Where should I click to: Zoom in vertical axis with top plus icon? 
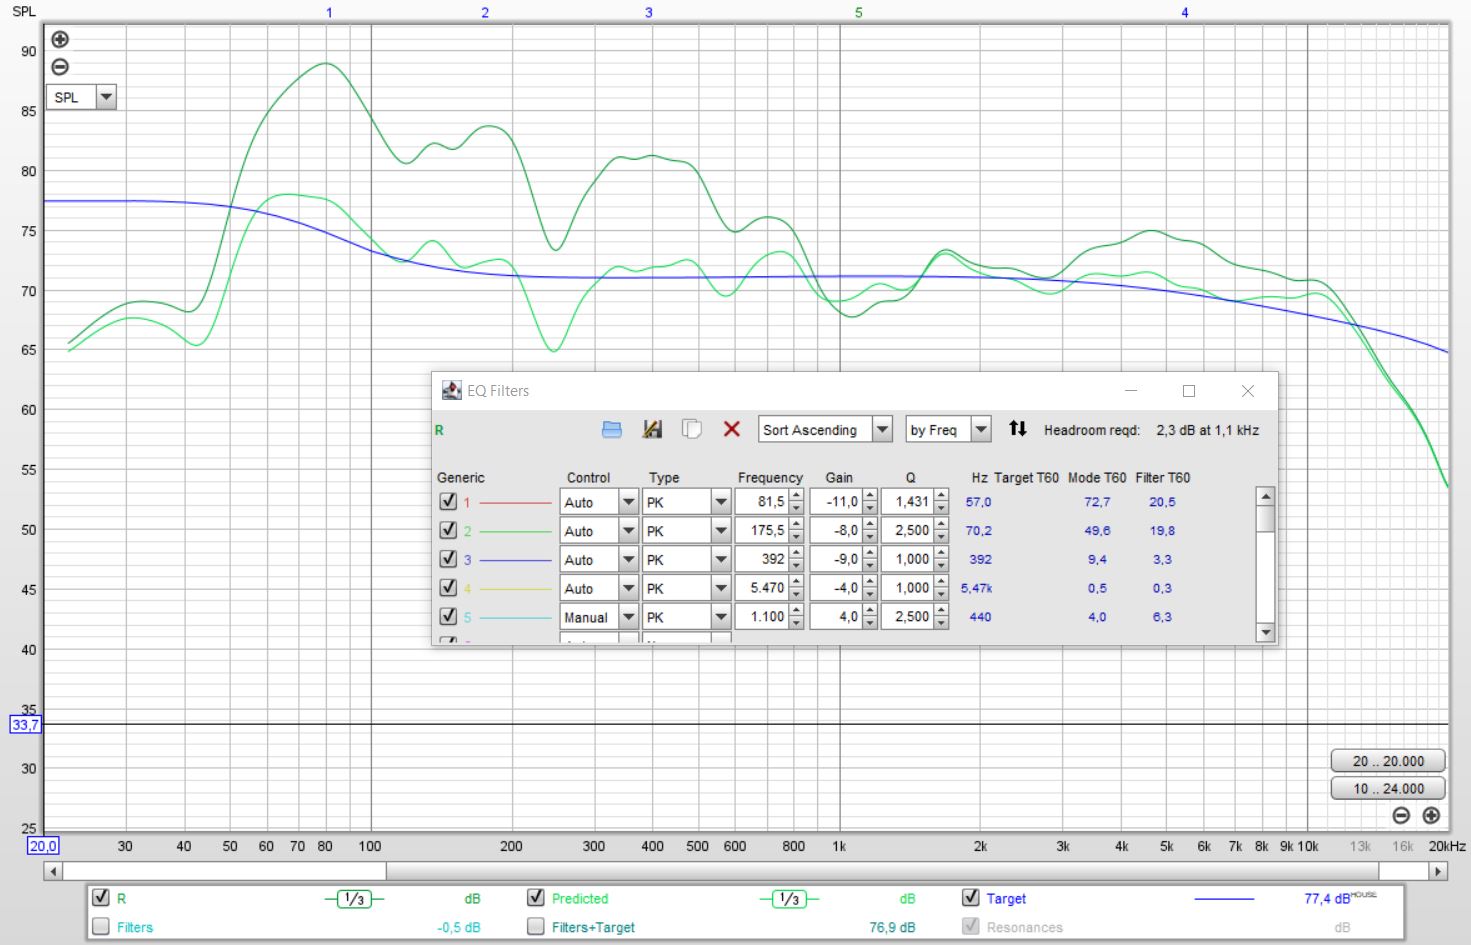click(60, 40)
